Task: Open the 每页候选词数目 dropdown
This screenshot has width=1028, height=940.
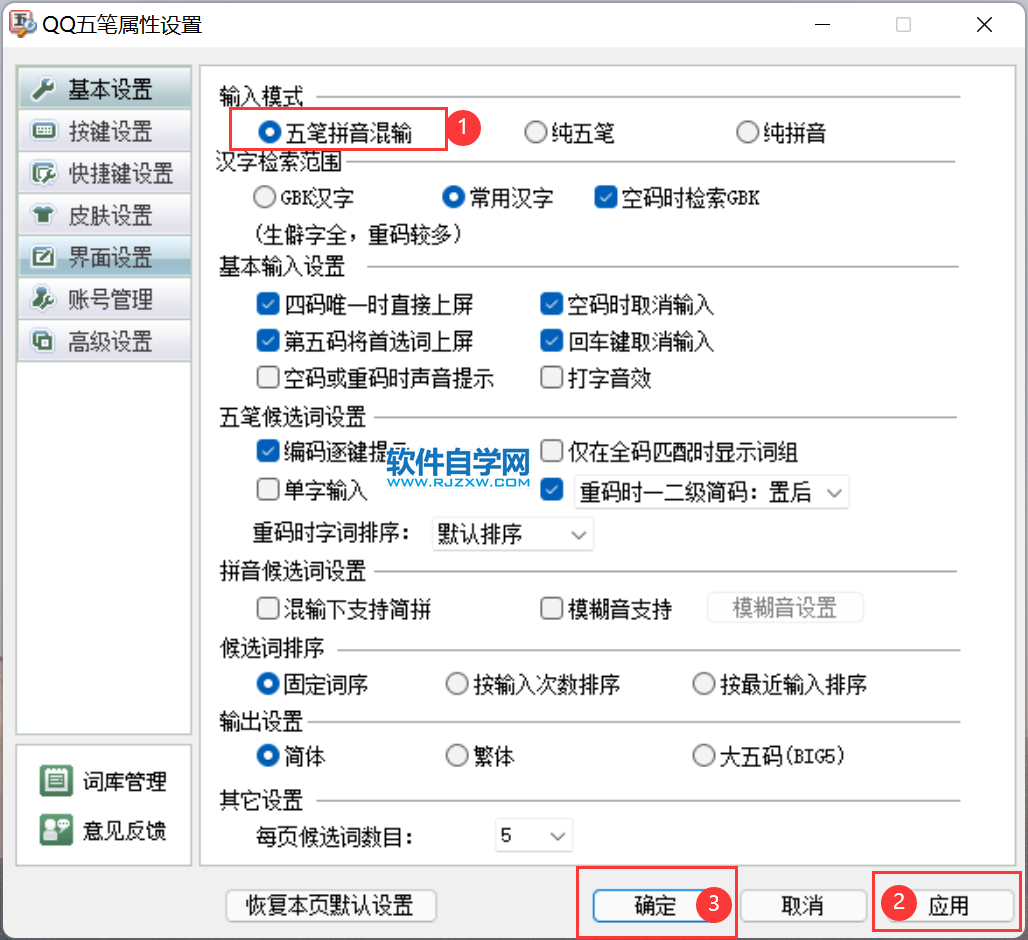Action: [534, 835]
